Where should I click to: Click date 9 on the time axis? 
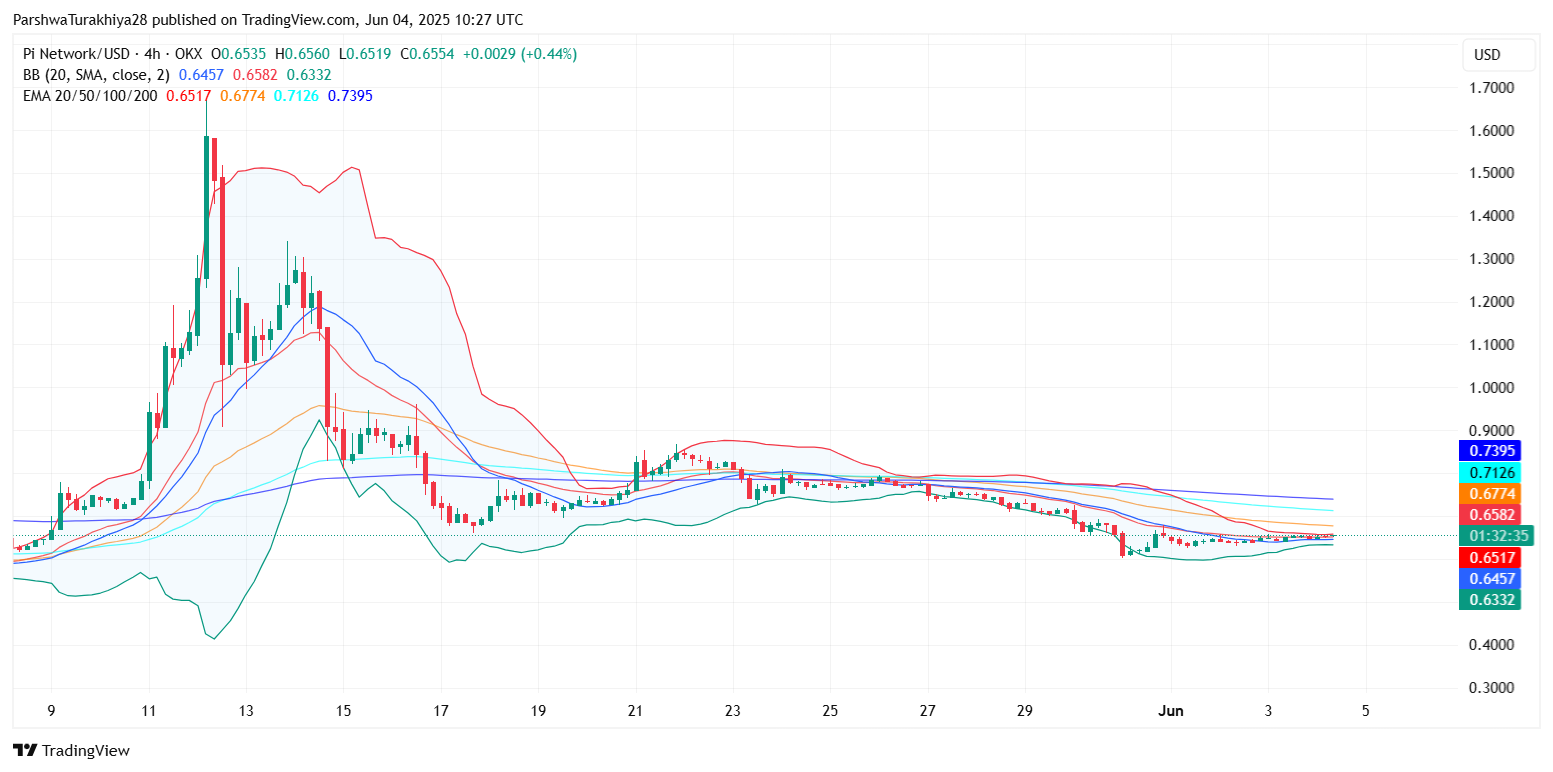tap(51, 711)
